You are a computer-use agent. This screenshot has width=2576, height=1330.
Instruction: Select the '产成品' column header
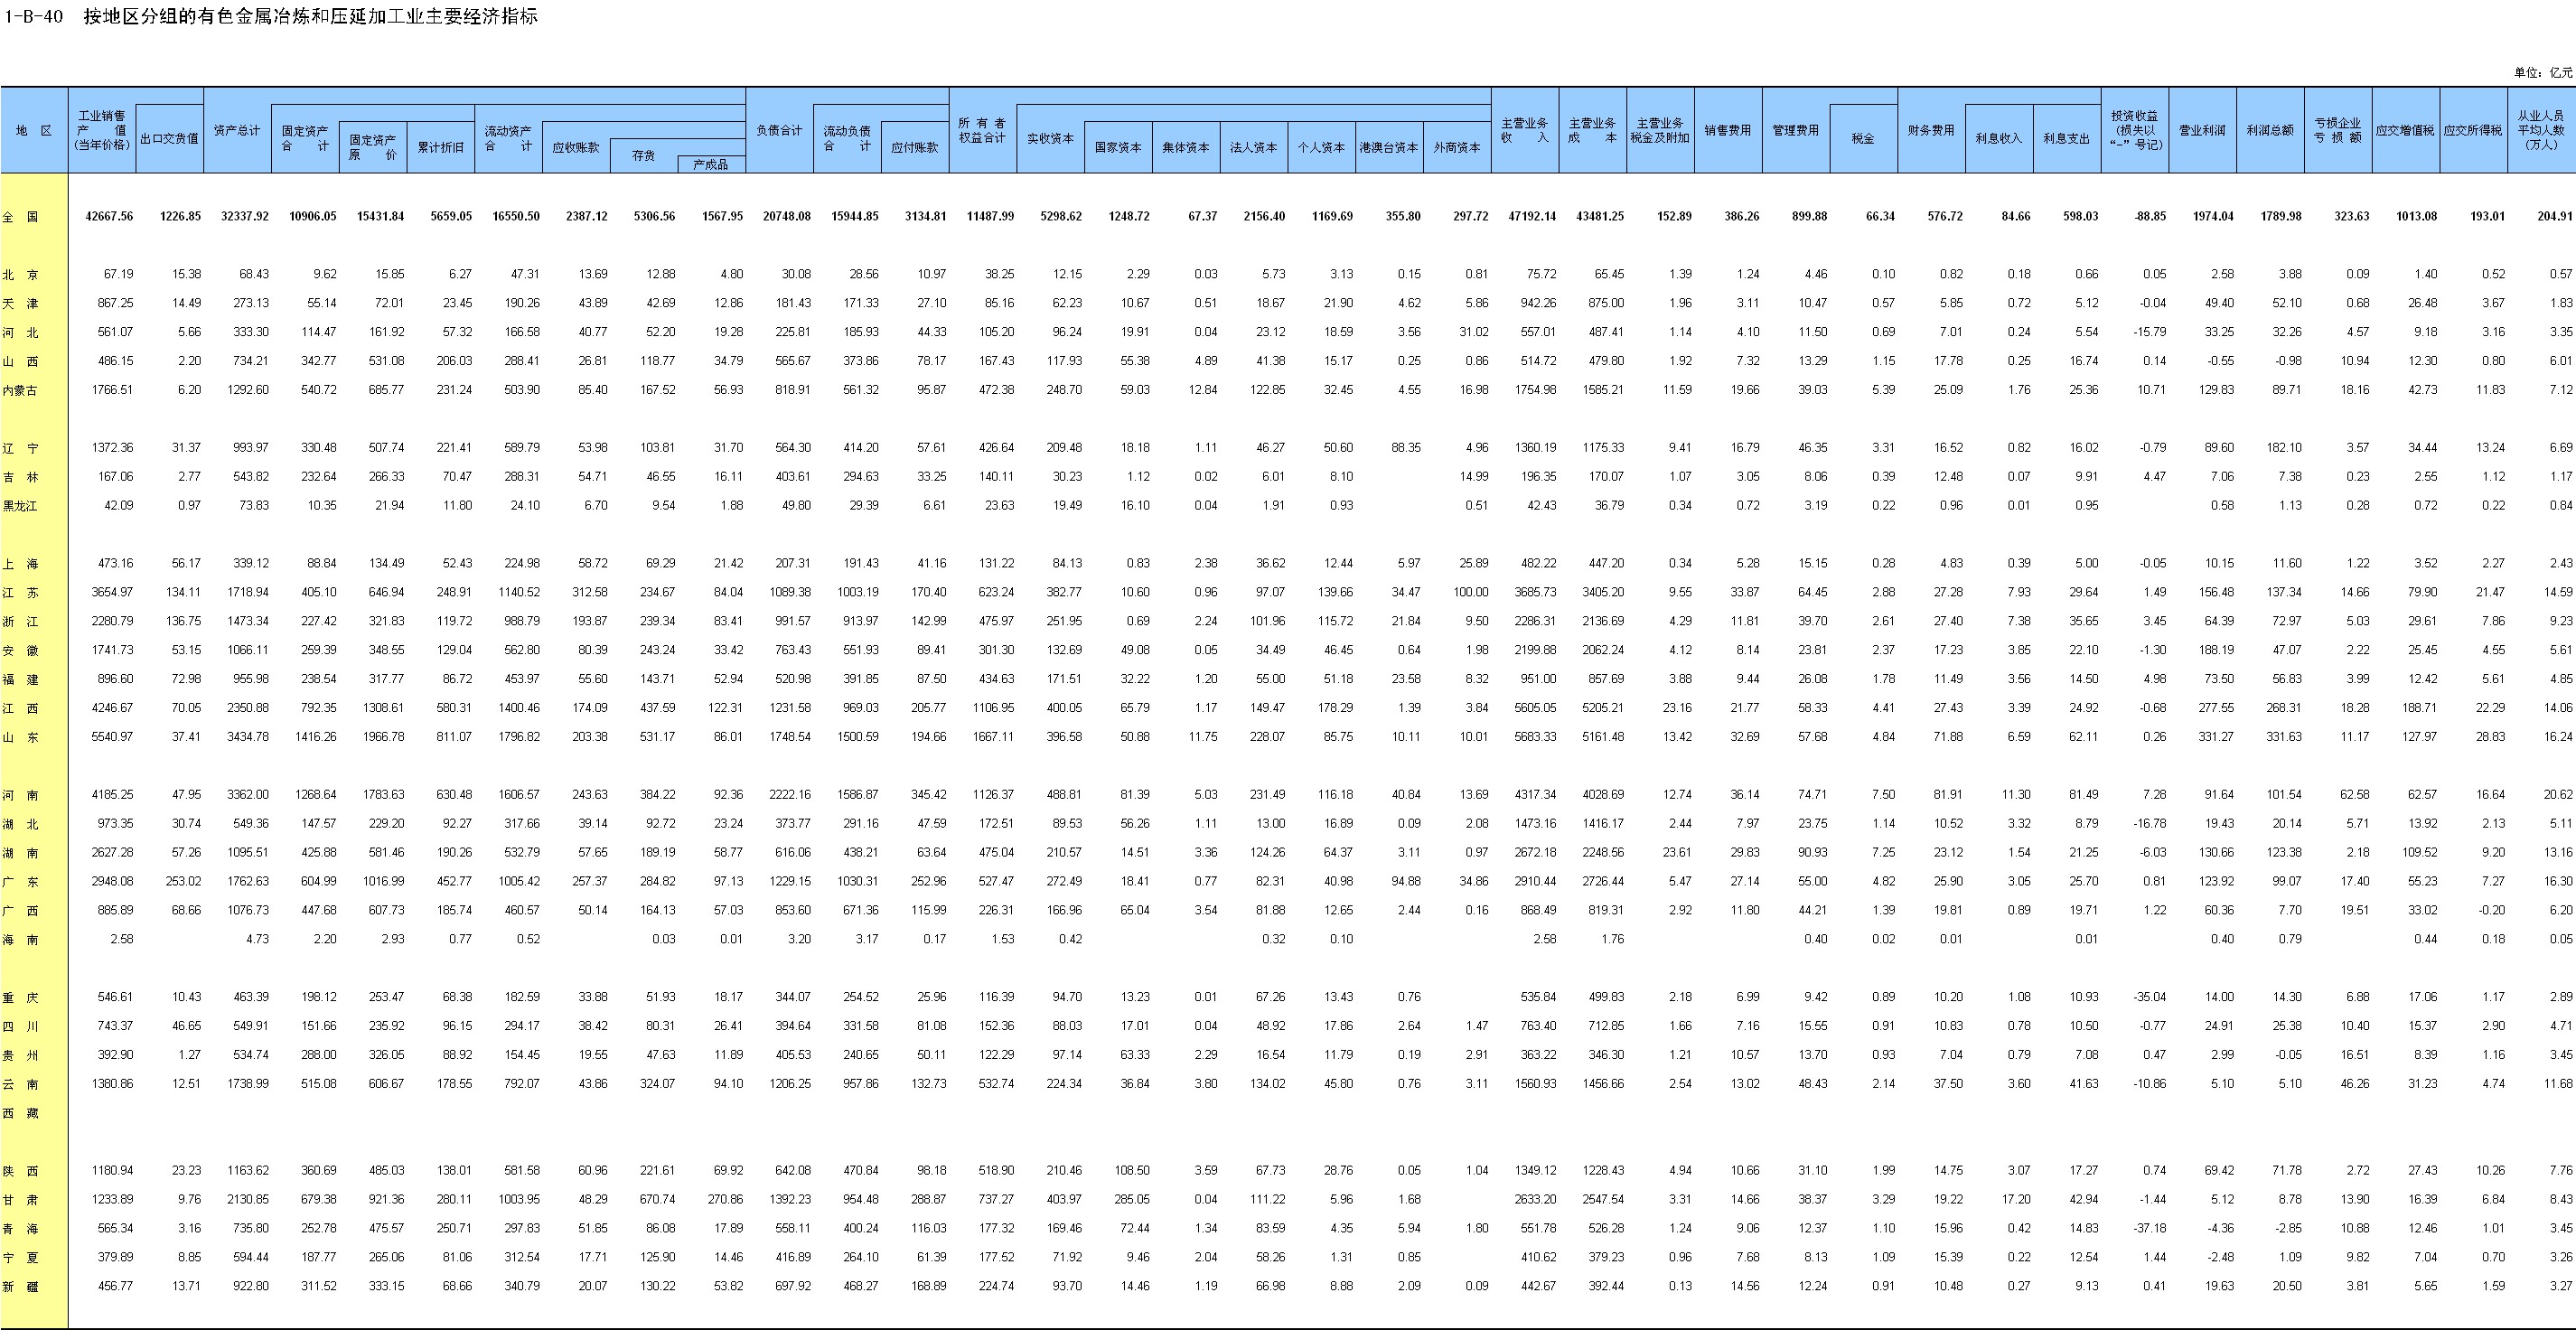pos(711,165)
